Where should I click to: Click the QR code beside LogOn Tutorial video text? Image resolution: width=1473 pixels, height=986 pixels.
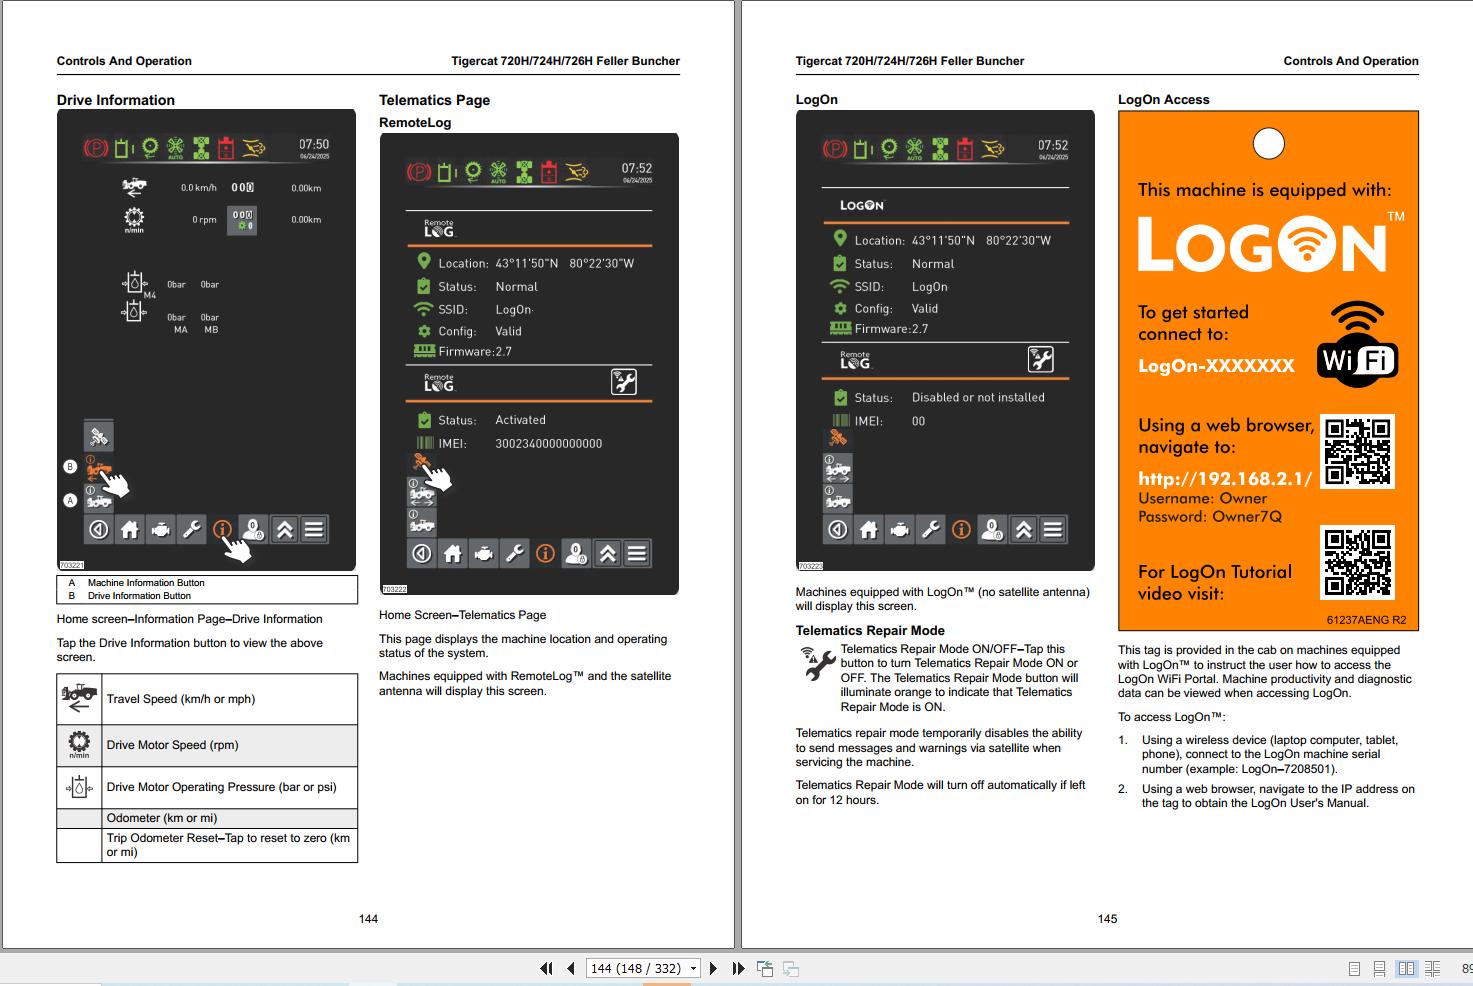coord(1357,563)
